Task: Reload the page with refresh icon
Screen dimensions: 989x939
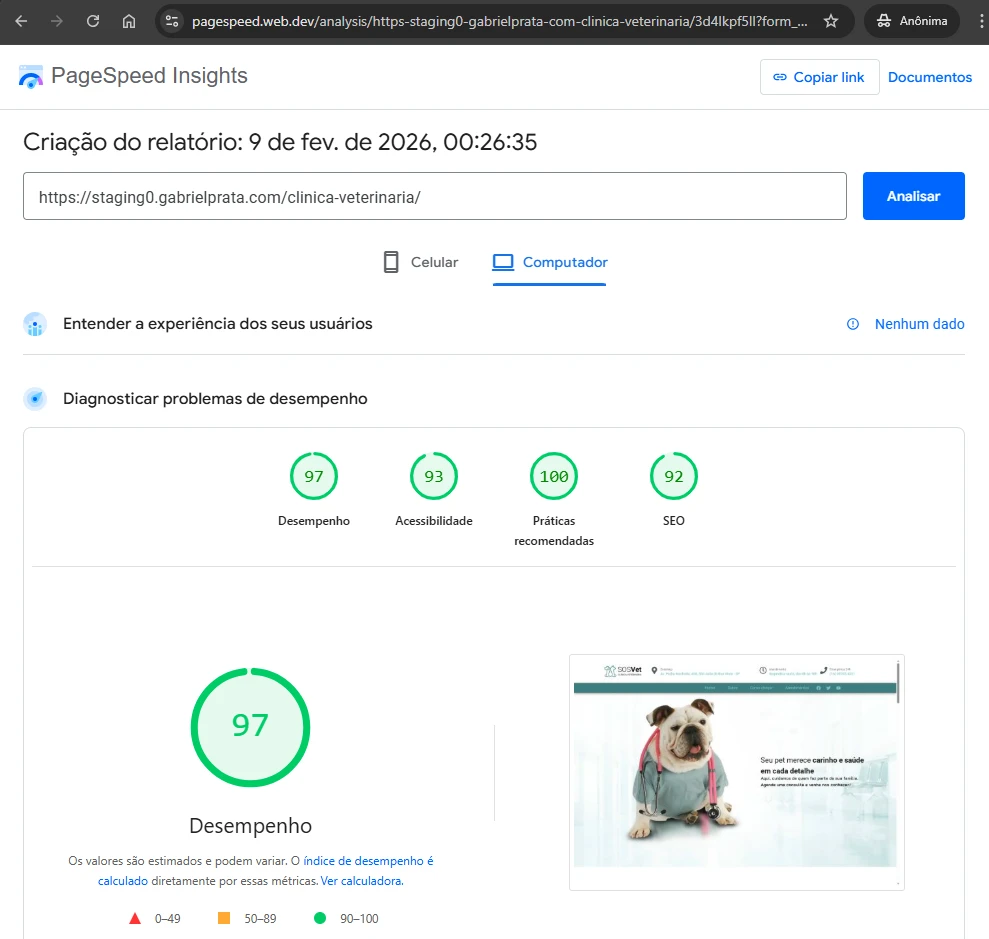Action: click(92, 21)
